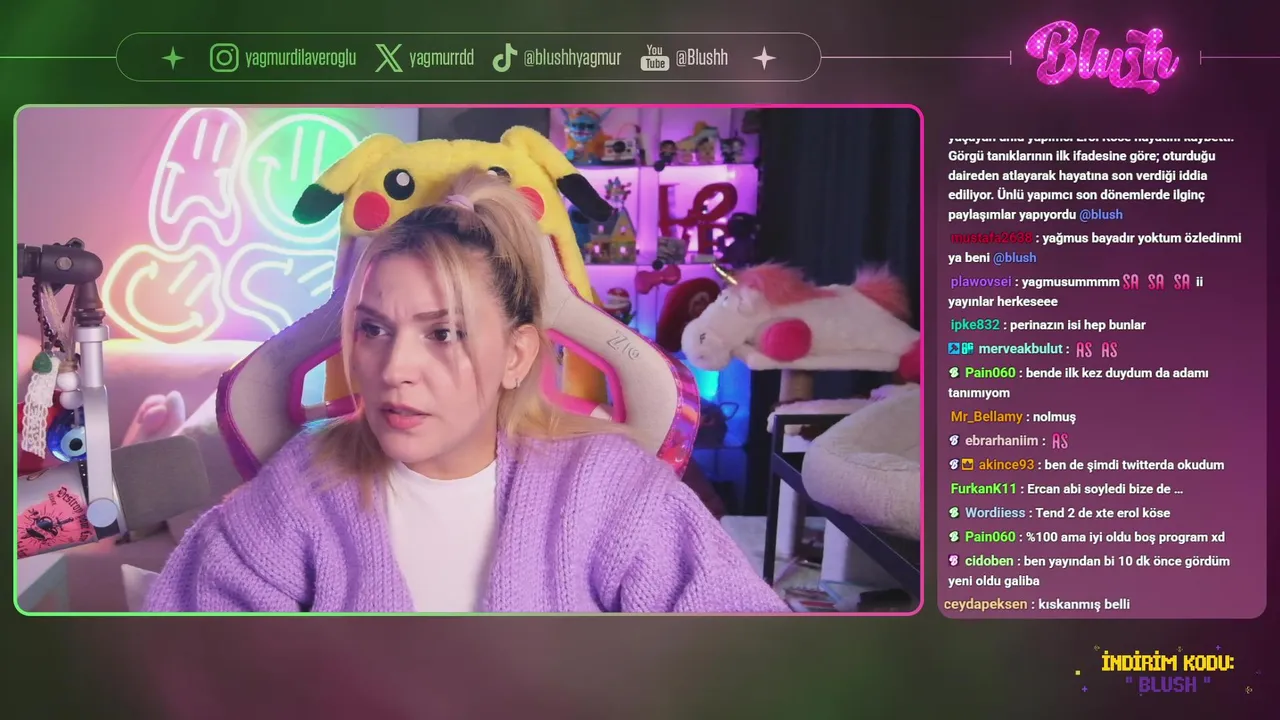1280x720 pixels.
Task: Click username akince93 in chat
Action: [x=1006, y=465]
